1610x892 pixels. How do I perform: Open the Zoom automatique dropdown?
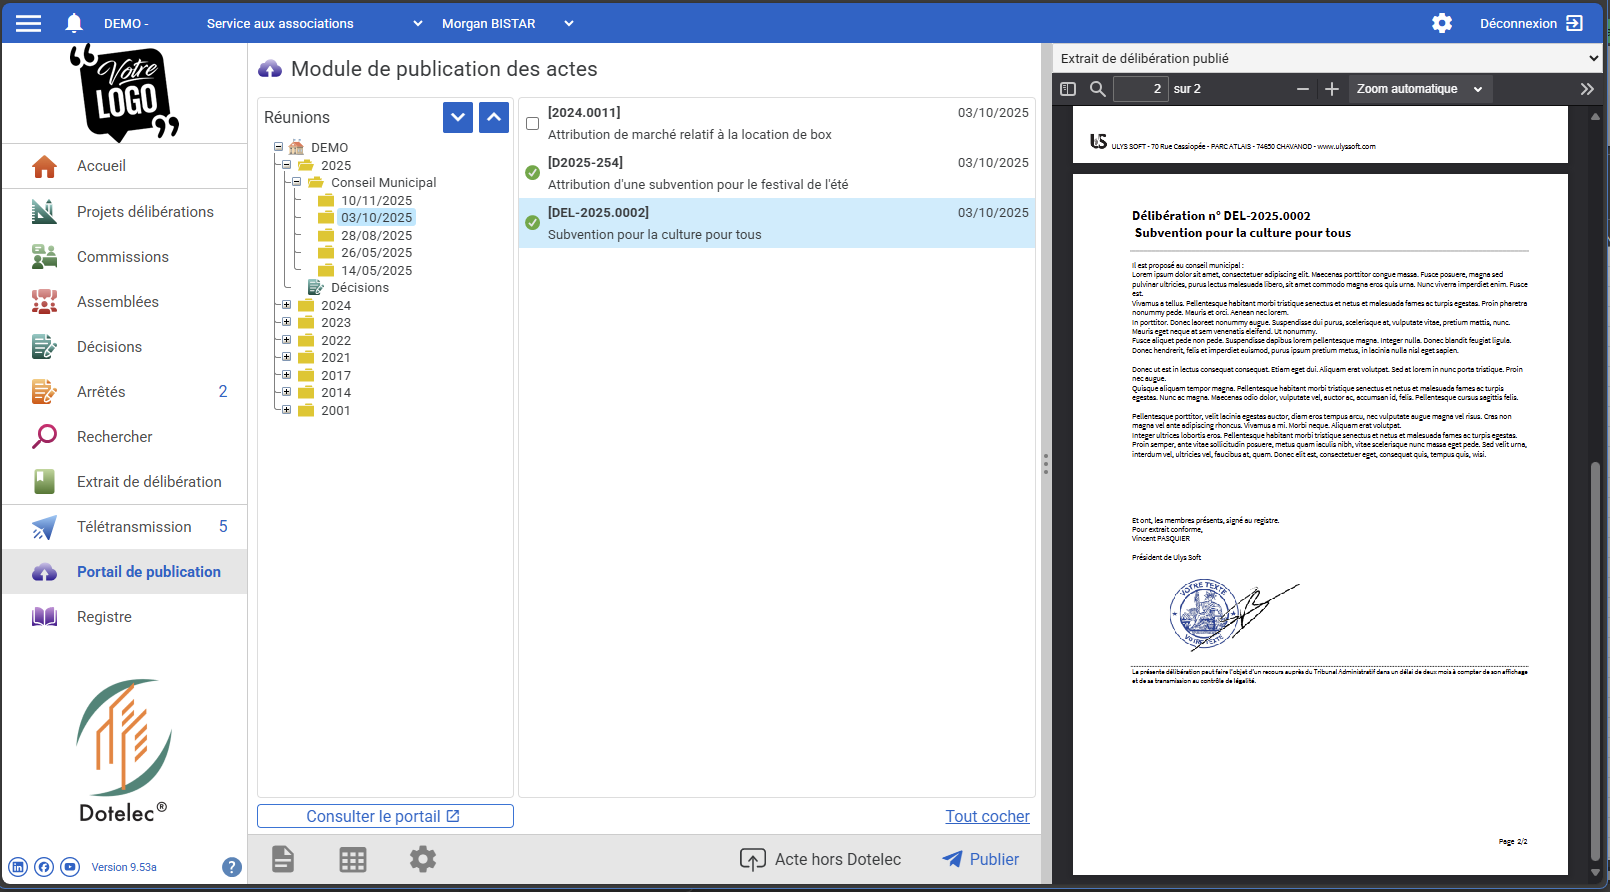coord(1418,89)
